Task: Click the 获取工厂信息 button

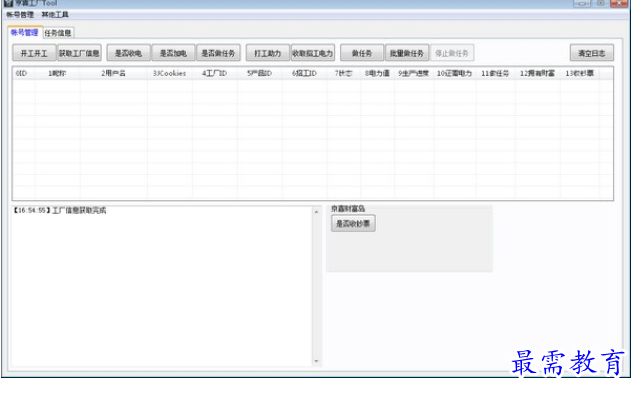Action: 79,53
